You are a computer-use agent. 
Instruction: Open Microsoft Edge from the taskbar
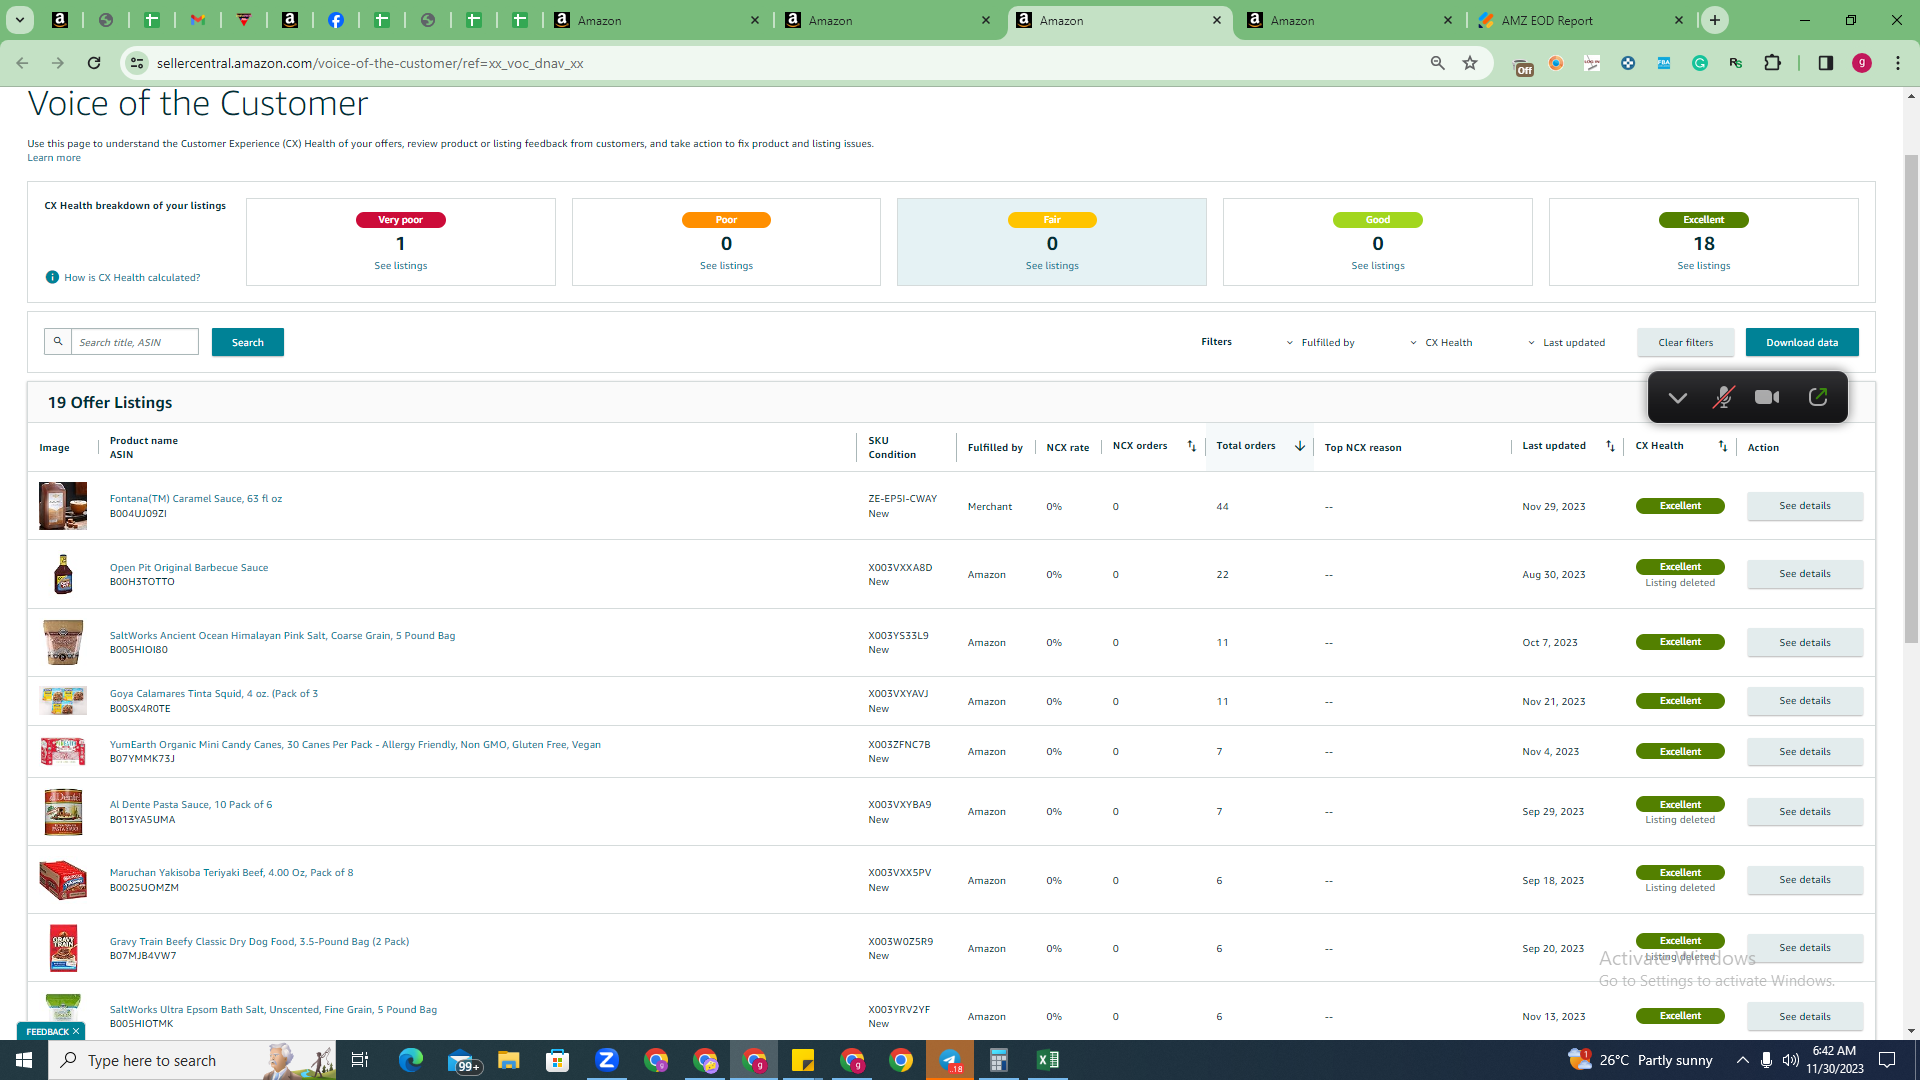[410, 1060]
